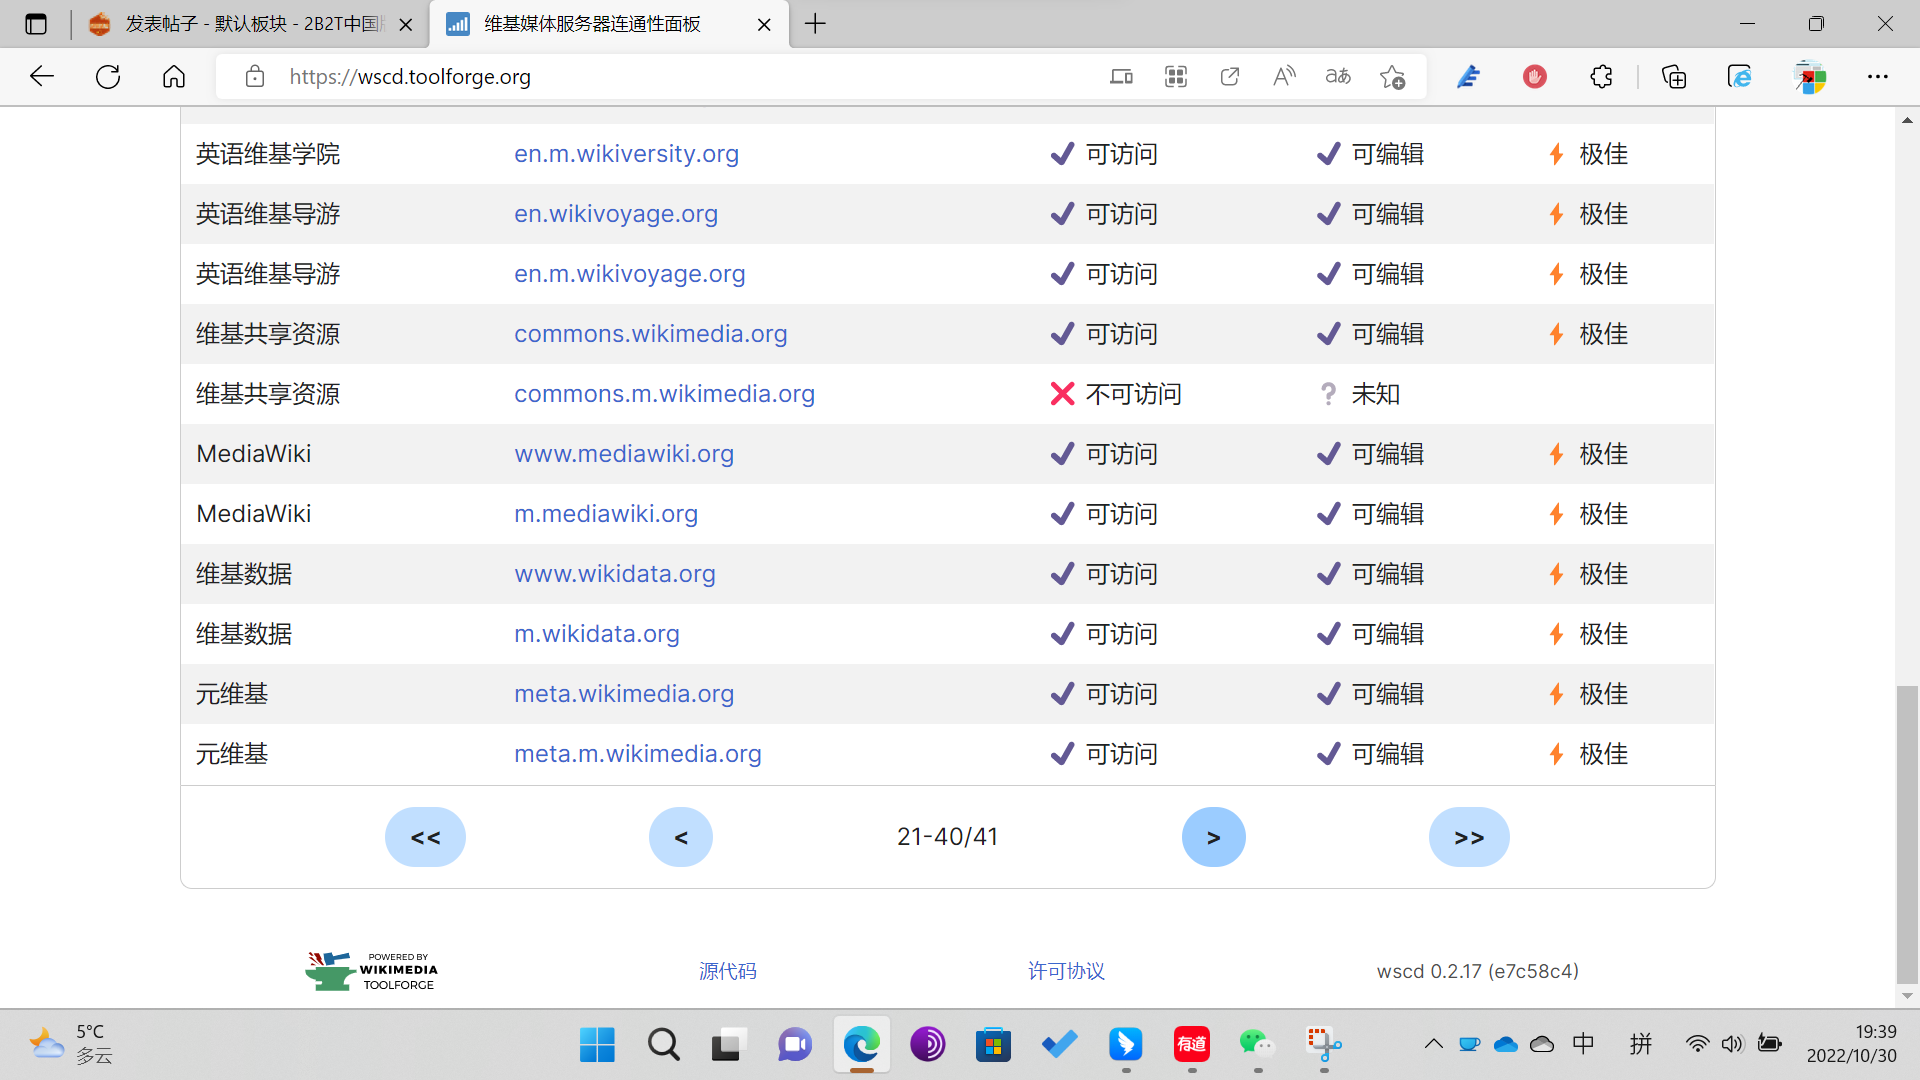The height and width of the screenshot is (1080, 1920).
Task: Open Task View on the taskbar
Action: (x=729, y=1045)
